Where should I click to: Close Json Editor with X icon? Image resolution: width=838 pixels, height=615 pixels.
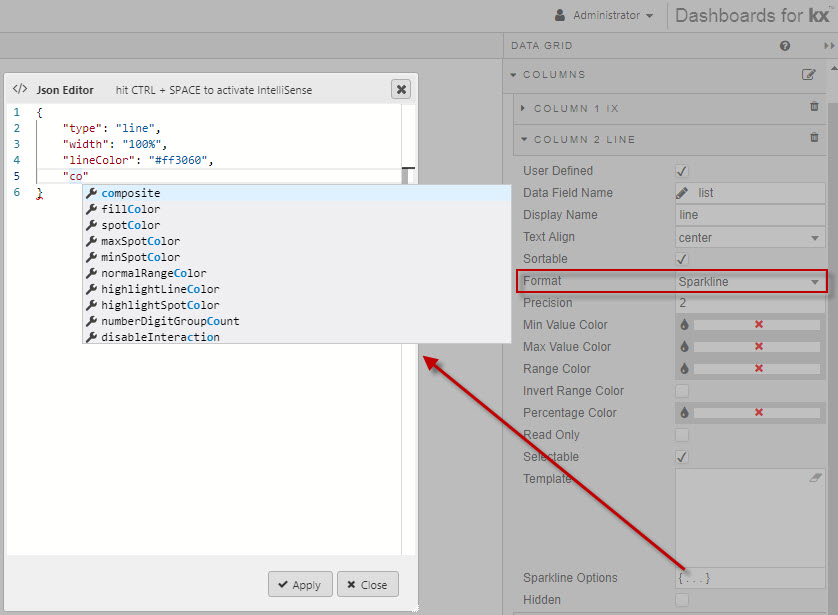tap(401, 89)
